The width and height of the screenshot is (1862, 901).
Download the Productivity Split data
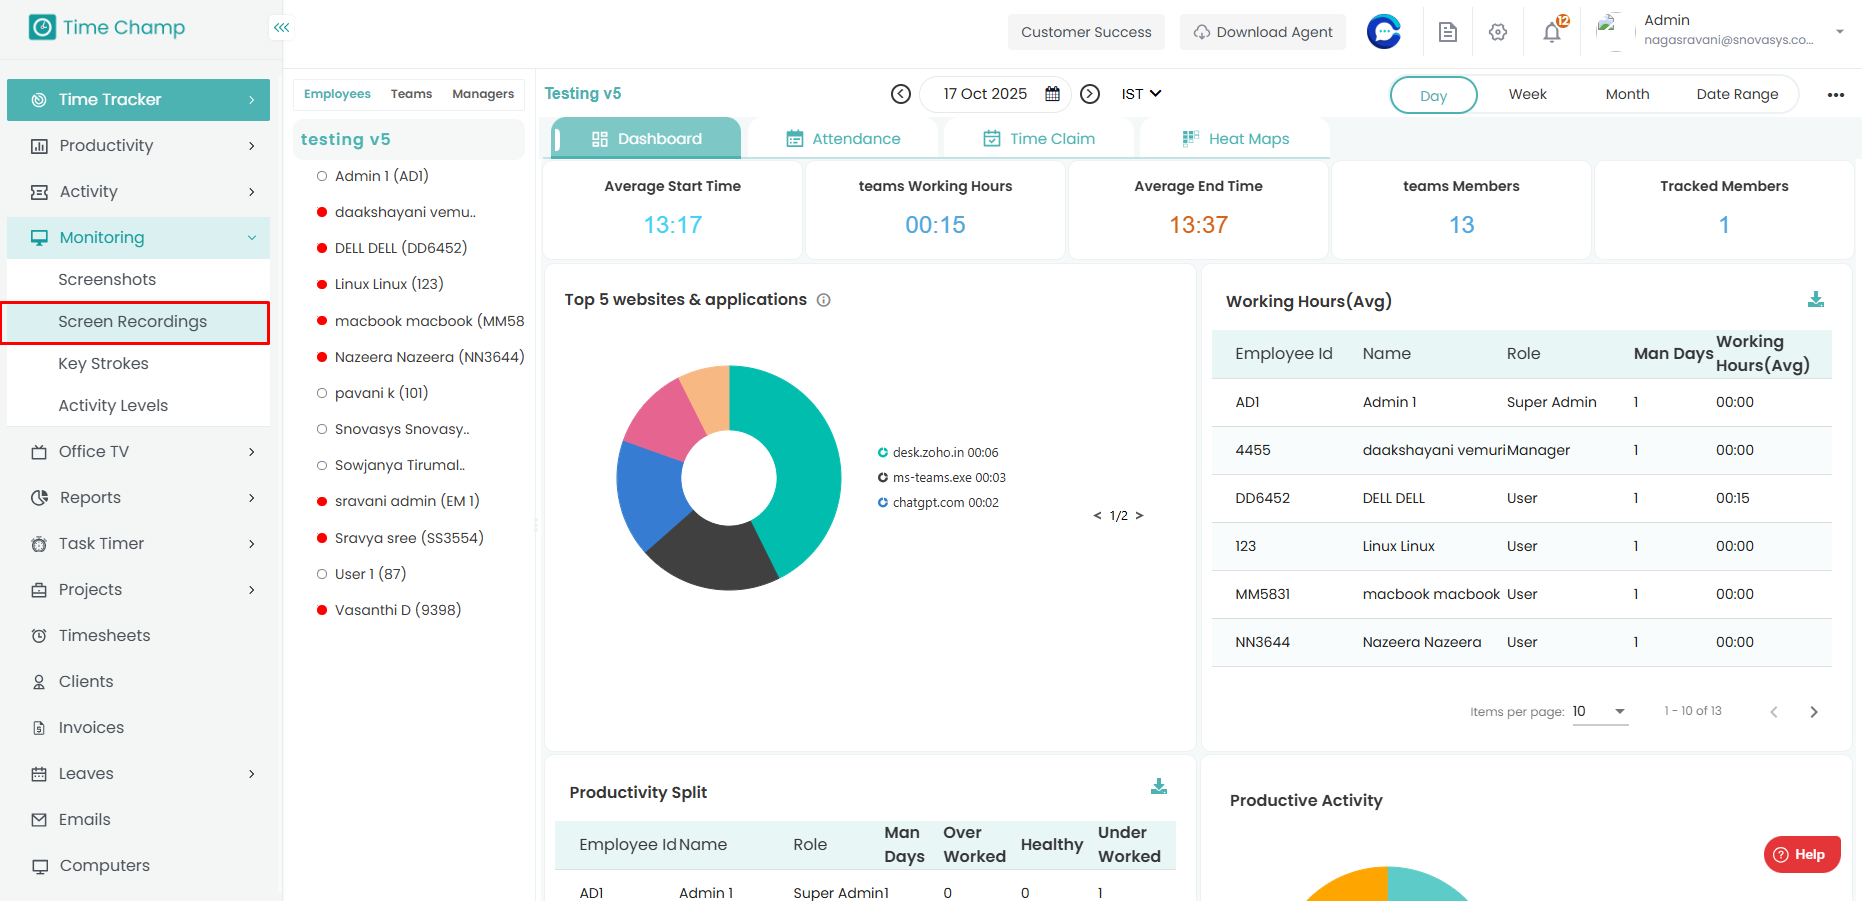coord(1158,786)
